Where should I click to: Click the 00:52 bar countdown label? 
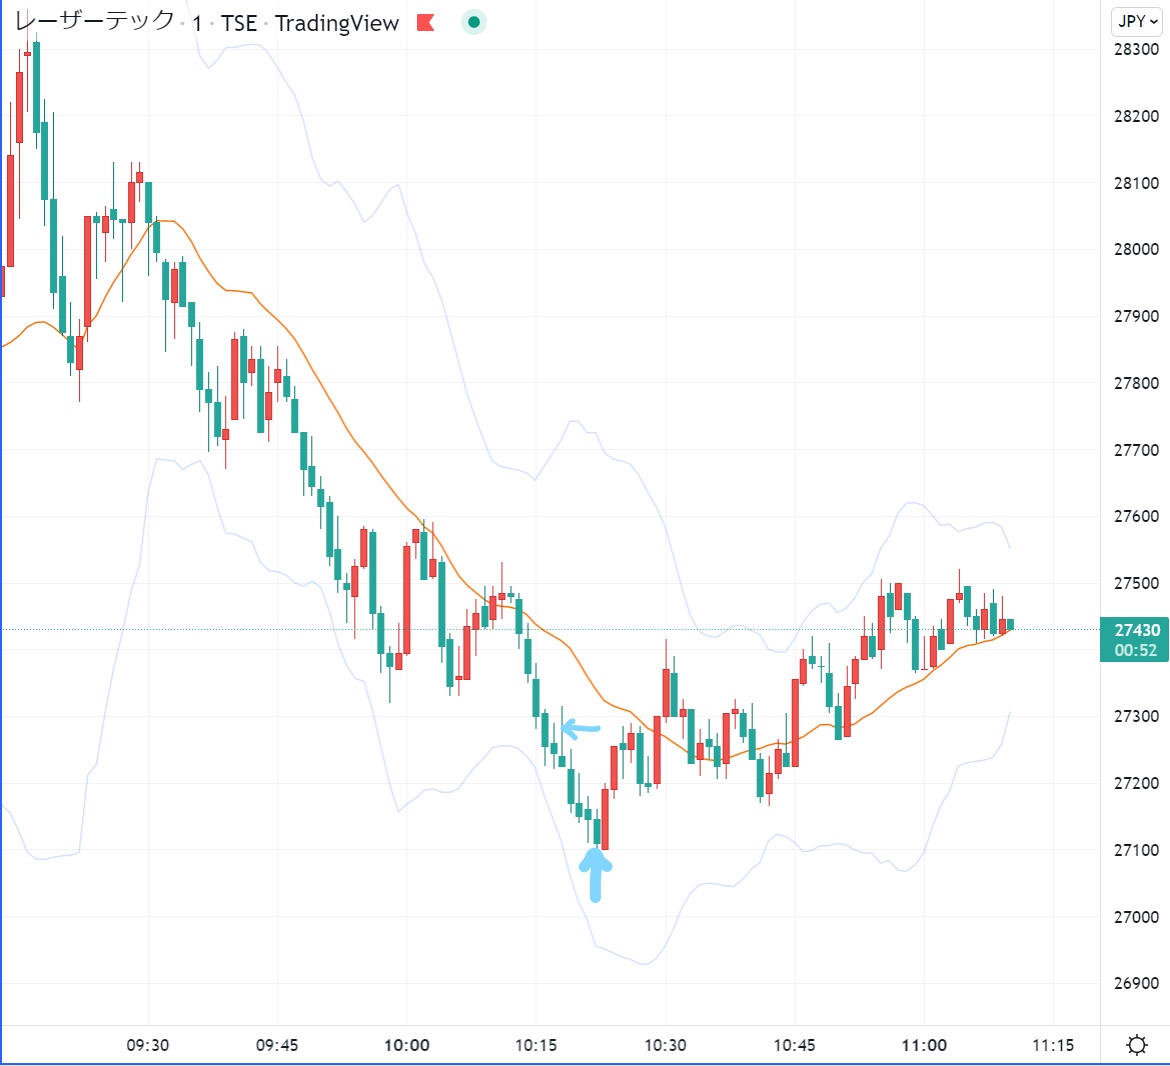click(1137, 650)
